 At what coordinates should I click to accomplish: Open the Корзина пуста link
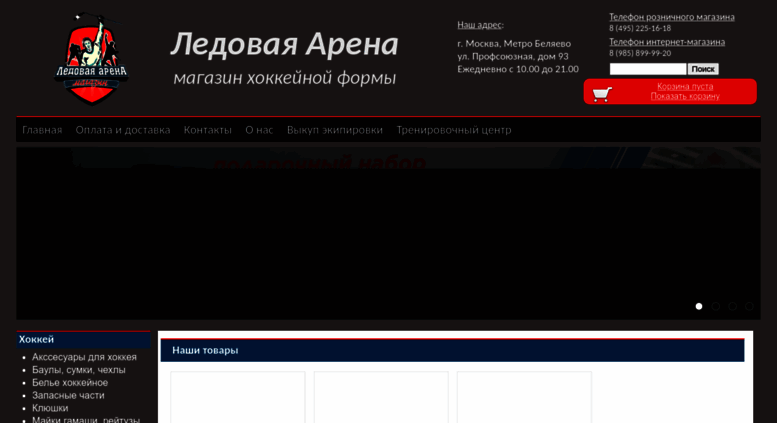pyautogui.click(x=685, y=86)
